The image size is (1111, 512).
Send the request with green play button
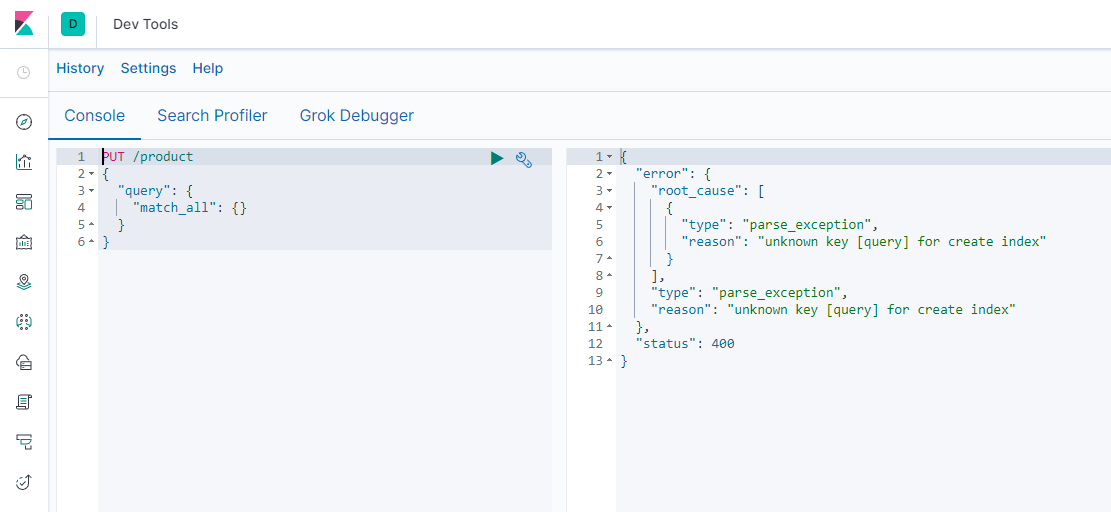click(497, 158)
